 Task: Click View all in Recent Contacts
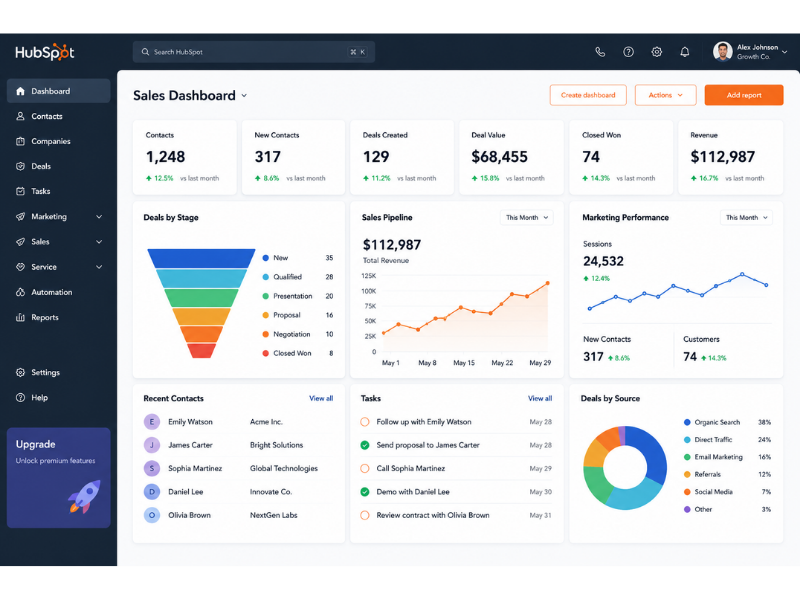tap(321, 398)
